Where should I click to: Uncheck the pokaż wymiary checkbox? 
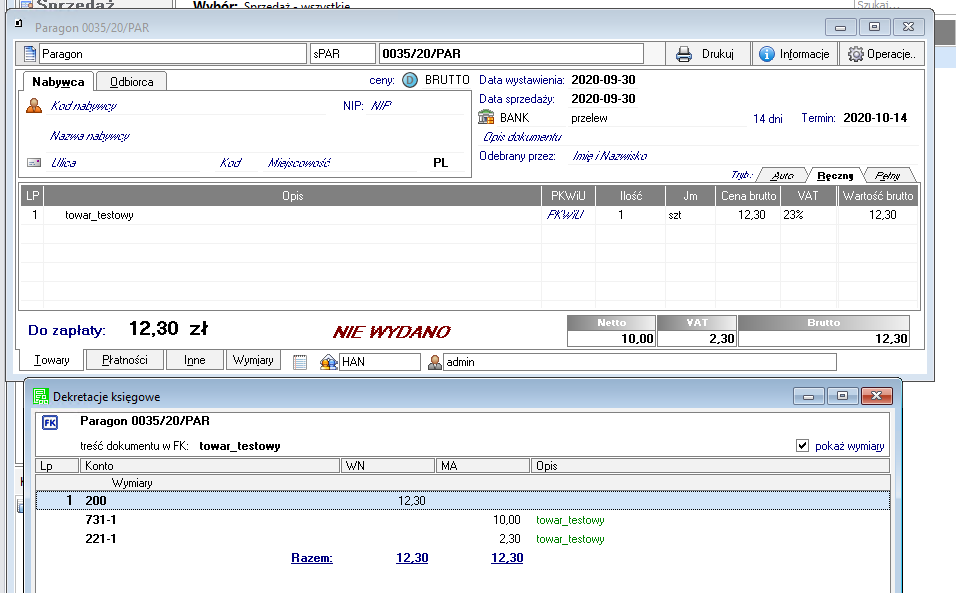click(802, 446)
